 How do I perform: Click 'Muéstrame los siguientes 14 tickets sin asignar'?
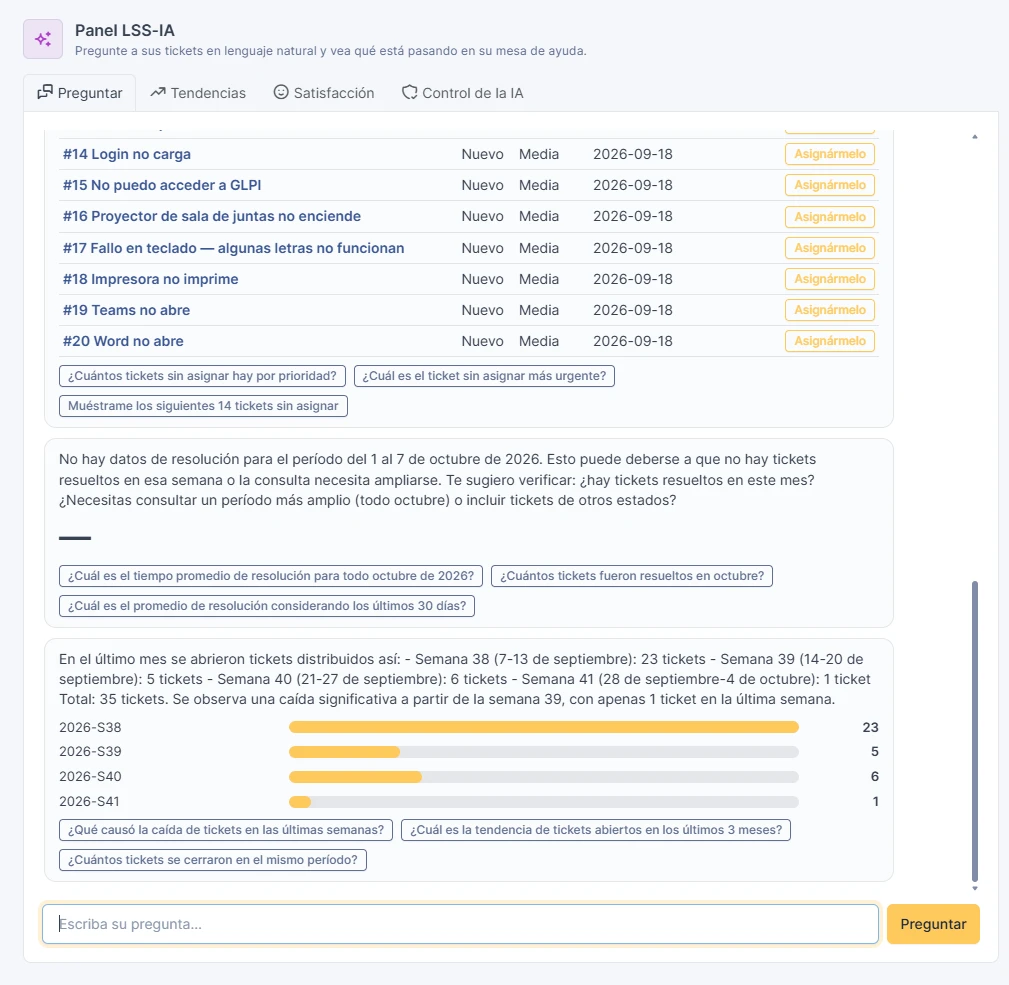[x=203, y=406]
